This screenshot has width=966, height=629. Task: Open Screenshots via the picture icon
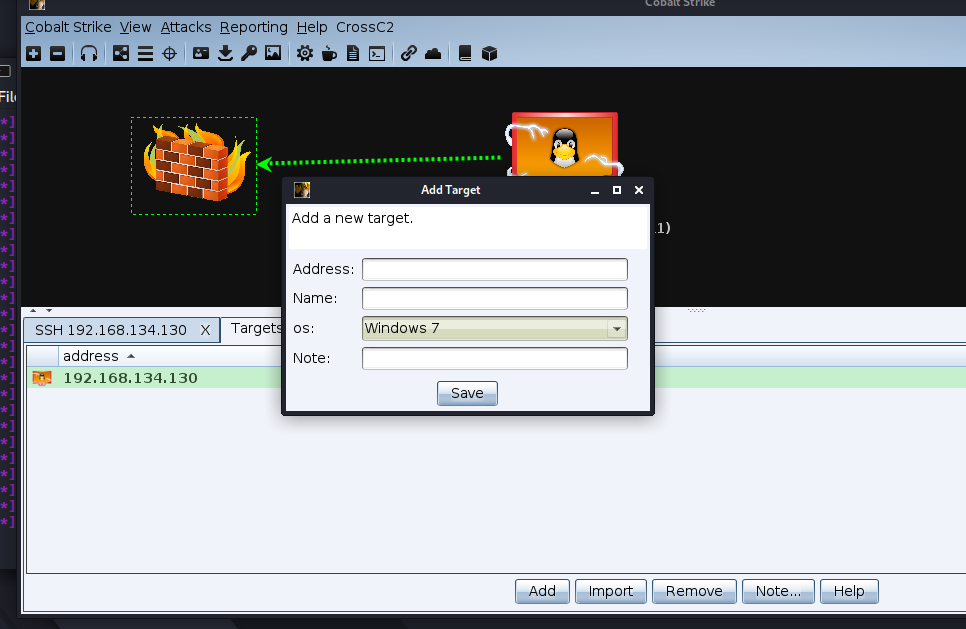coord(273,54)
